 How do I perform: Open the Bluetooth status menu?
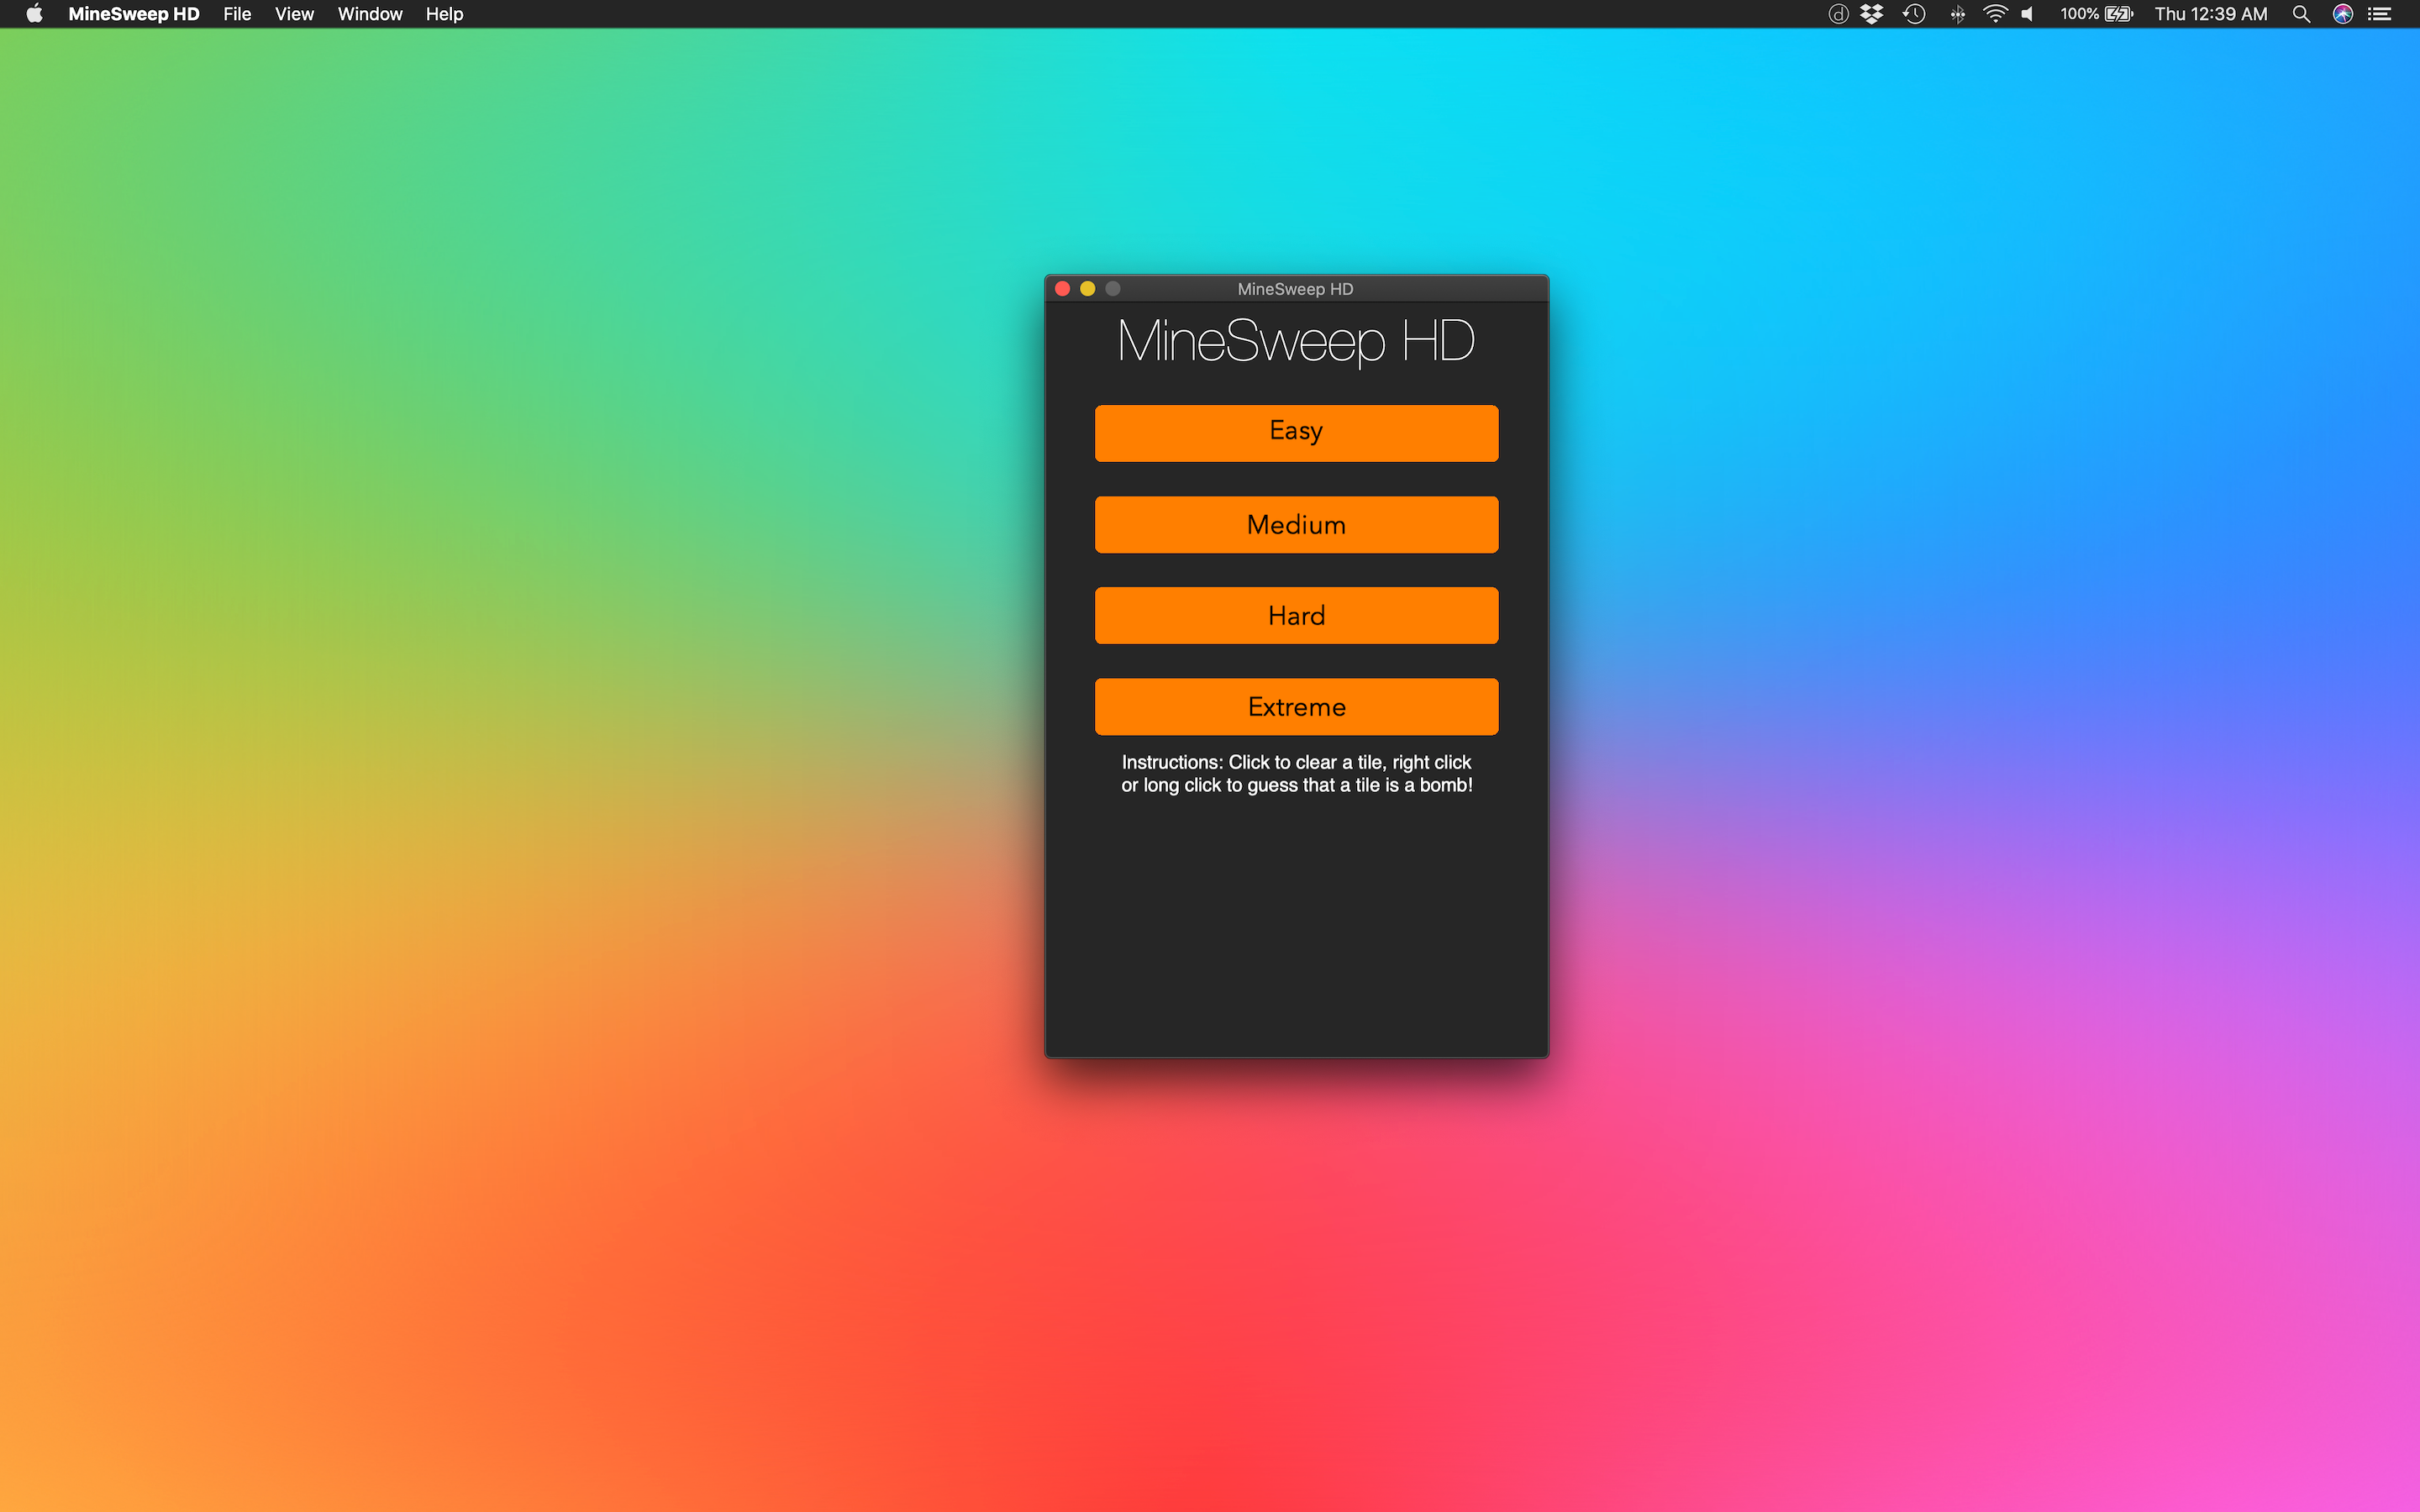click(x=1957, y=14)
